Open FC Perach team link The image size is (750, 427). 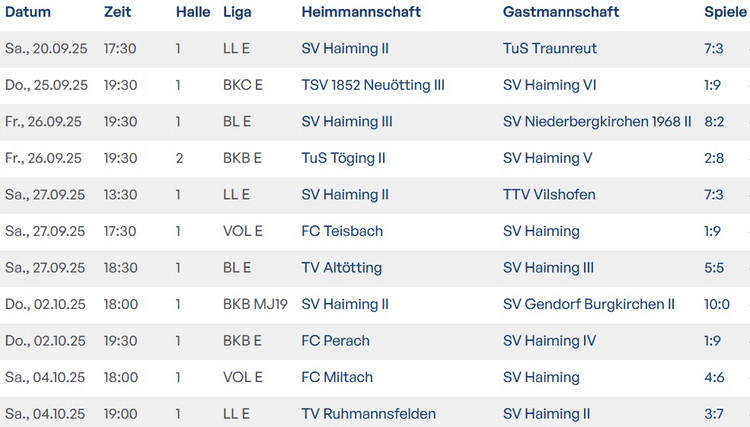(335, 341)
